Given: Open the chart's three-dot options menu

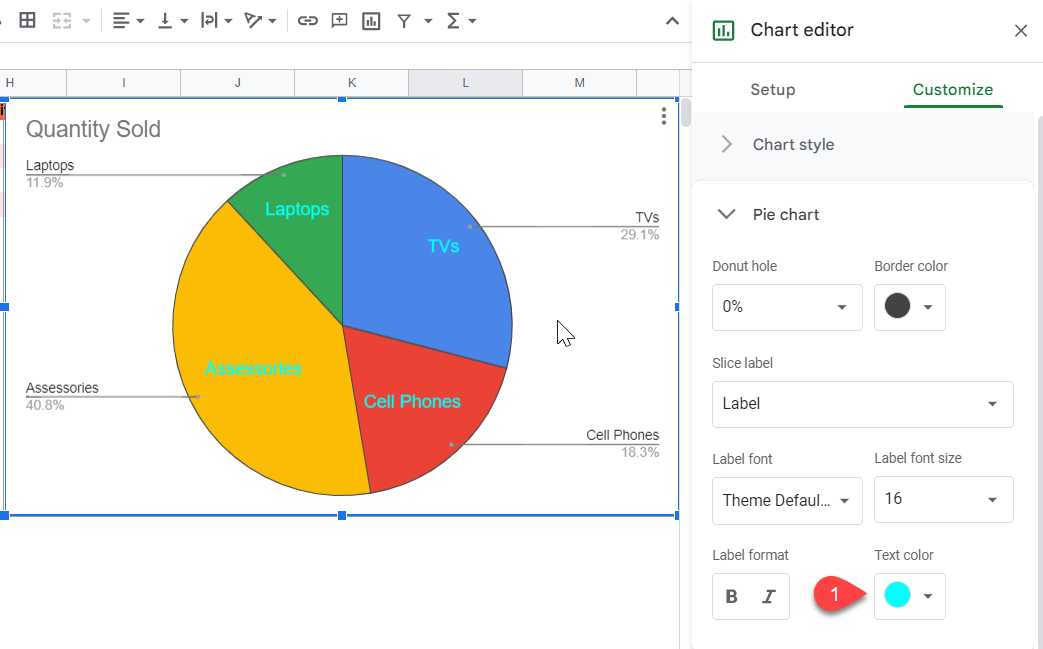Looking at the screenshot, I should click(x=664, y=116).
